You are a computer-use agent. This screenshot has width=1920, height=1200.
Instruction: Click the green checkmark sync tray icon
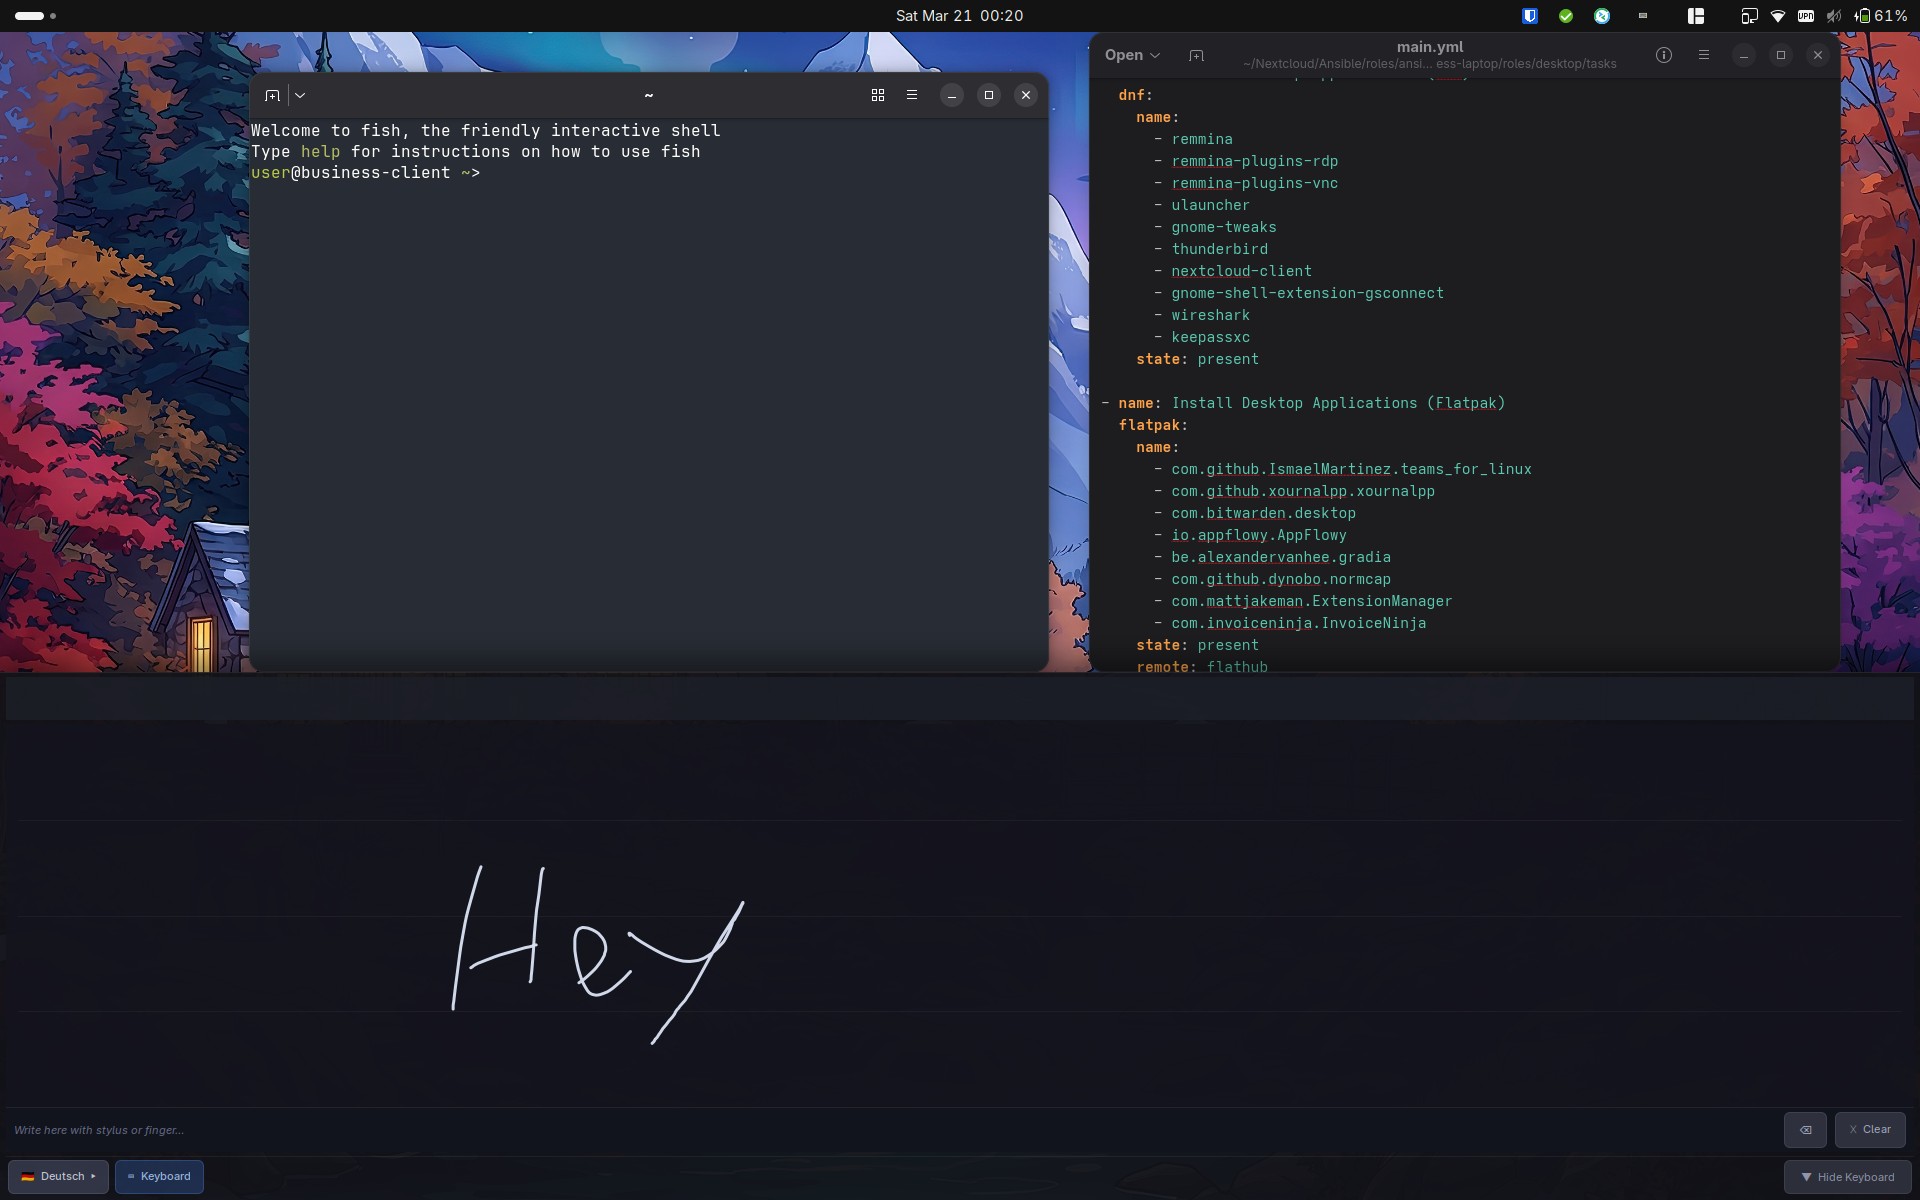point(1566,16)
